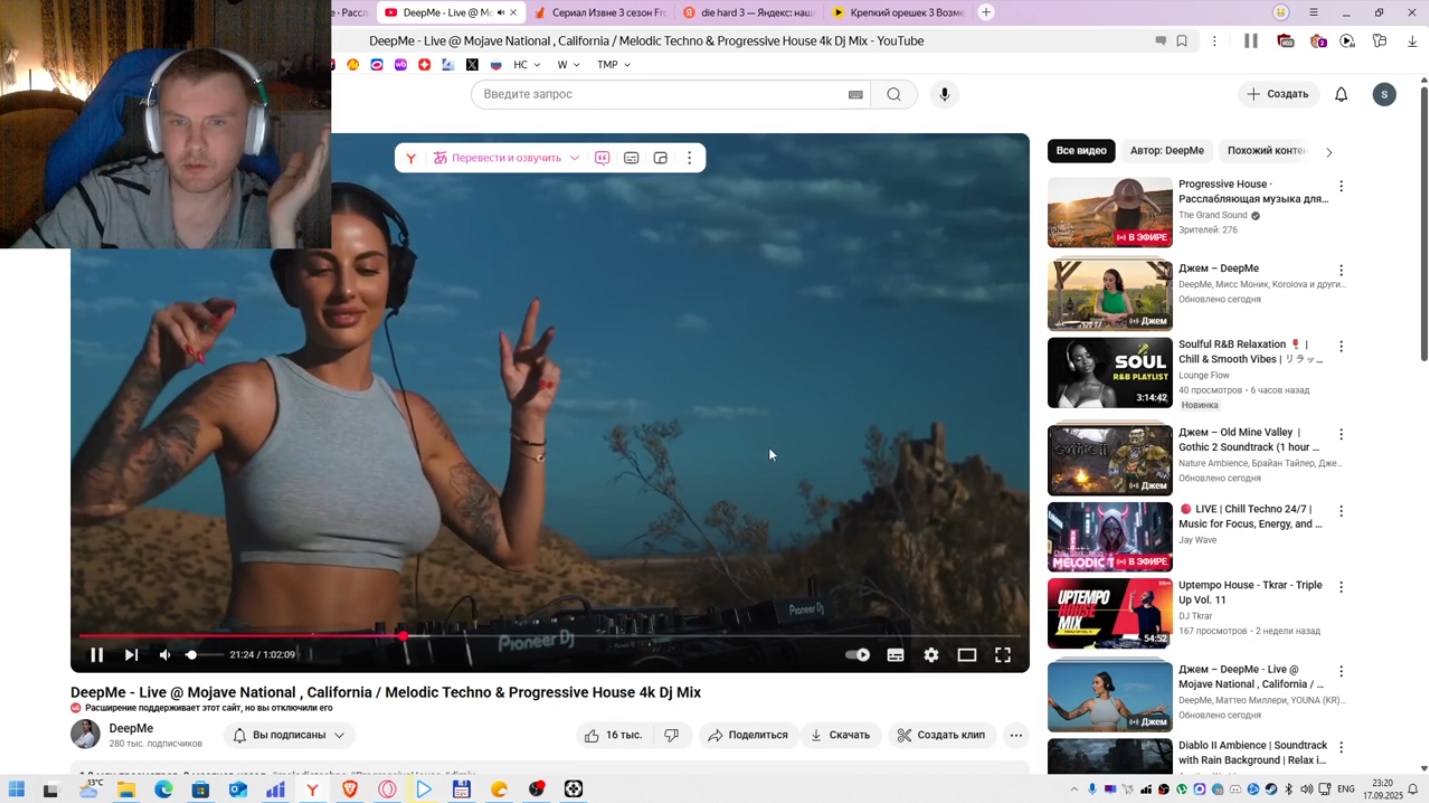Mute the video player volume

(x=165, y=655)
